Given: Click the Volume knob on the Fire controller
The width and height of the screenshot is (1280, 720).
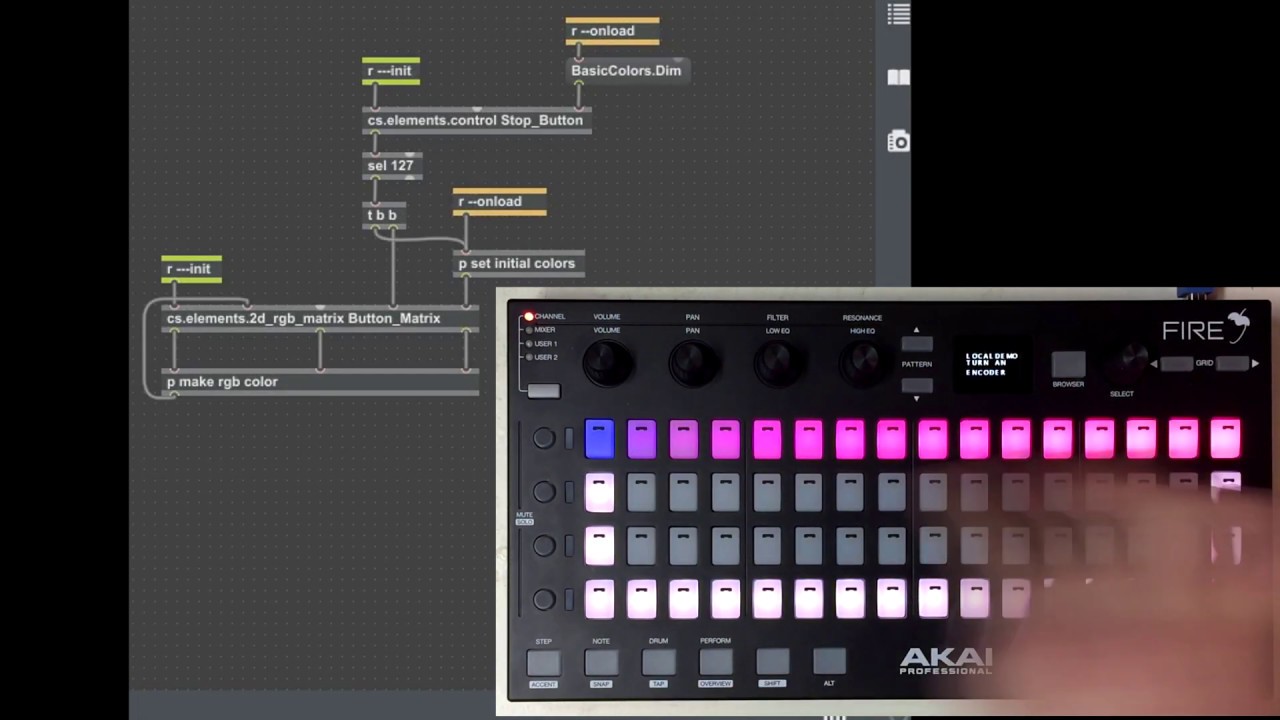Looking at the screenshot, I should pos(607,361).
